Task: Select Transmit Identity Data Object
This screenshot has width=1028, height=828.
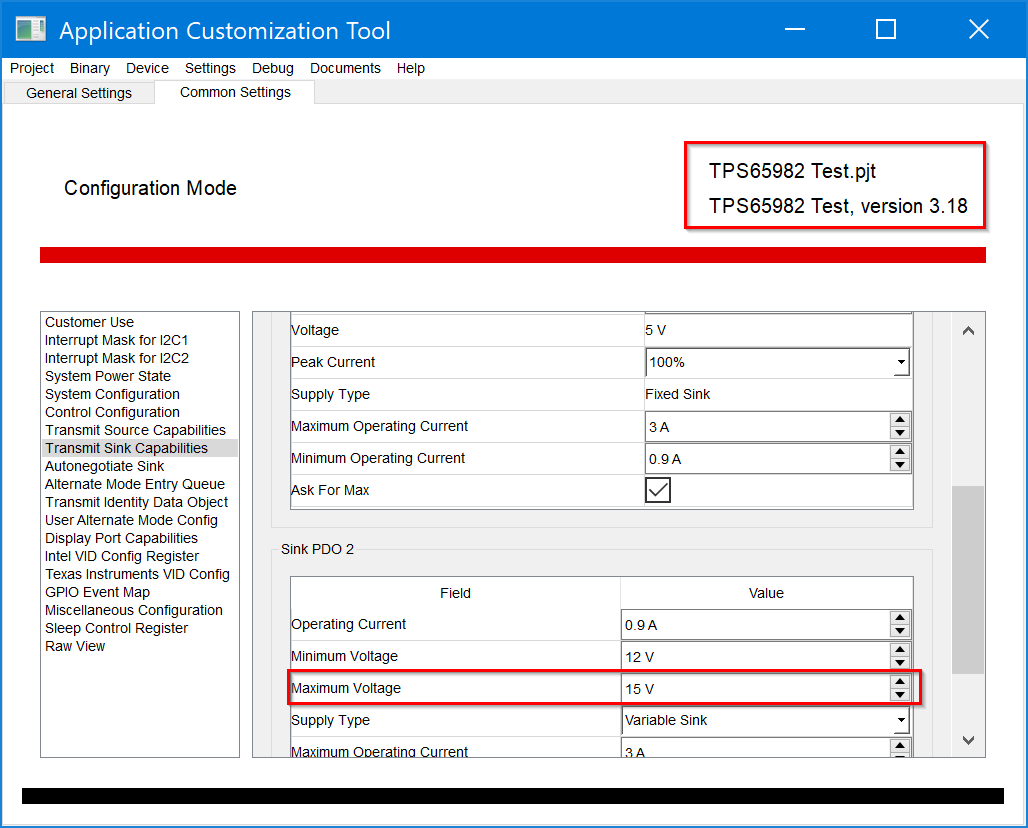Action: 136,502
